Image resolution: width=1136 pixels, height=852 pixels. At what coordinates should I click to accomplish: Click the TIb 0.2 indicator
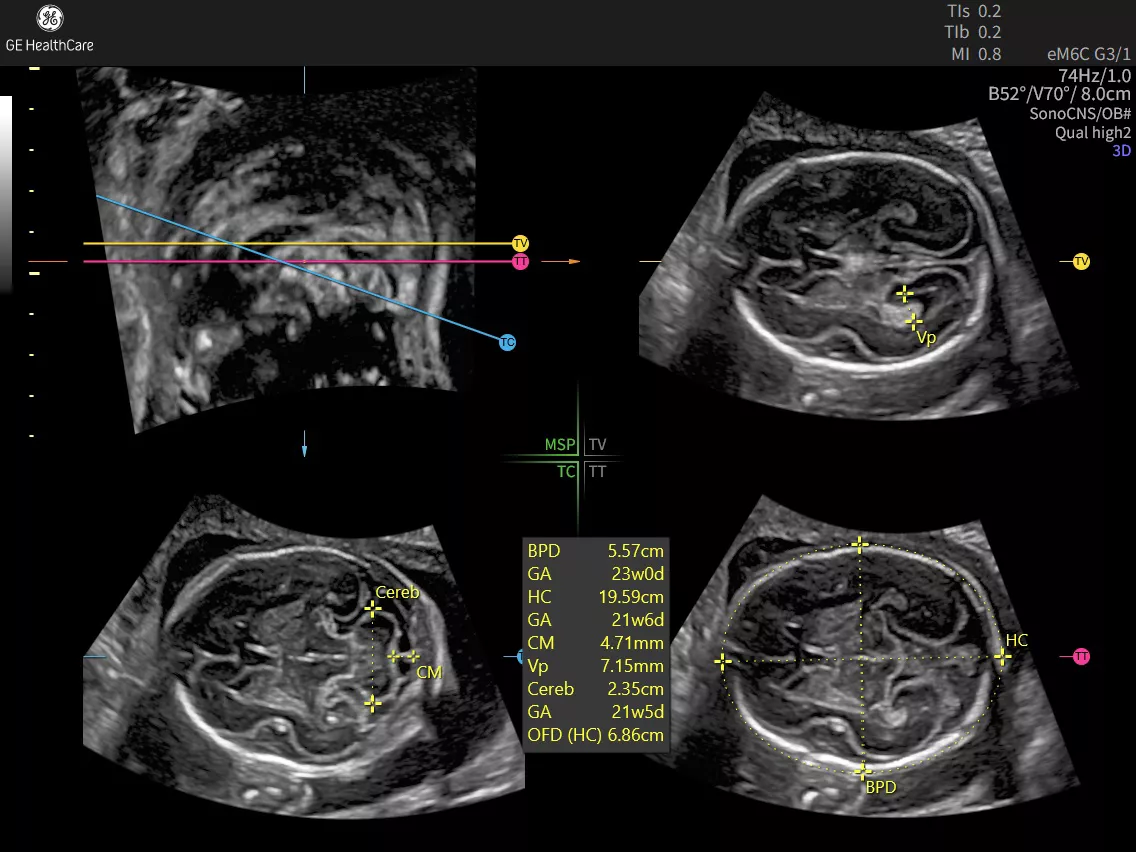[972, 33]
